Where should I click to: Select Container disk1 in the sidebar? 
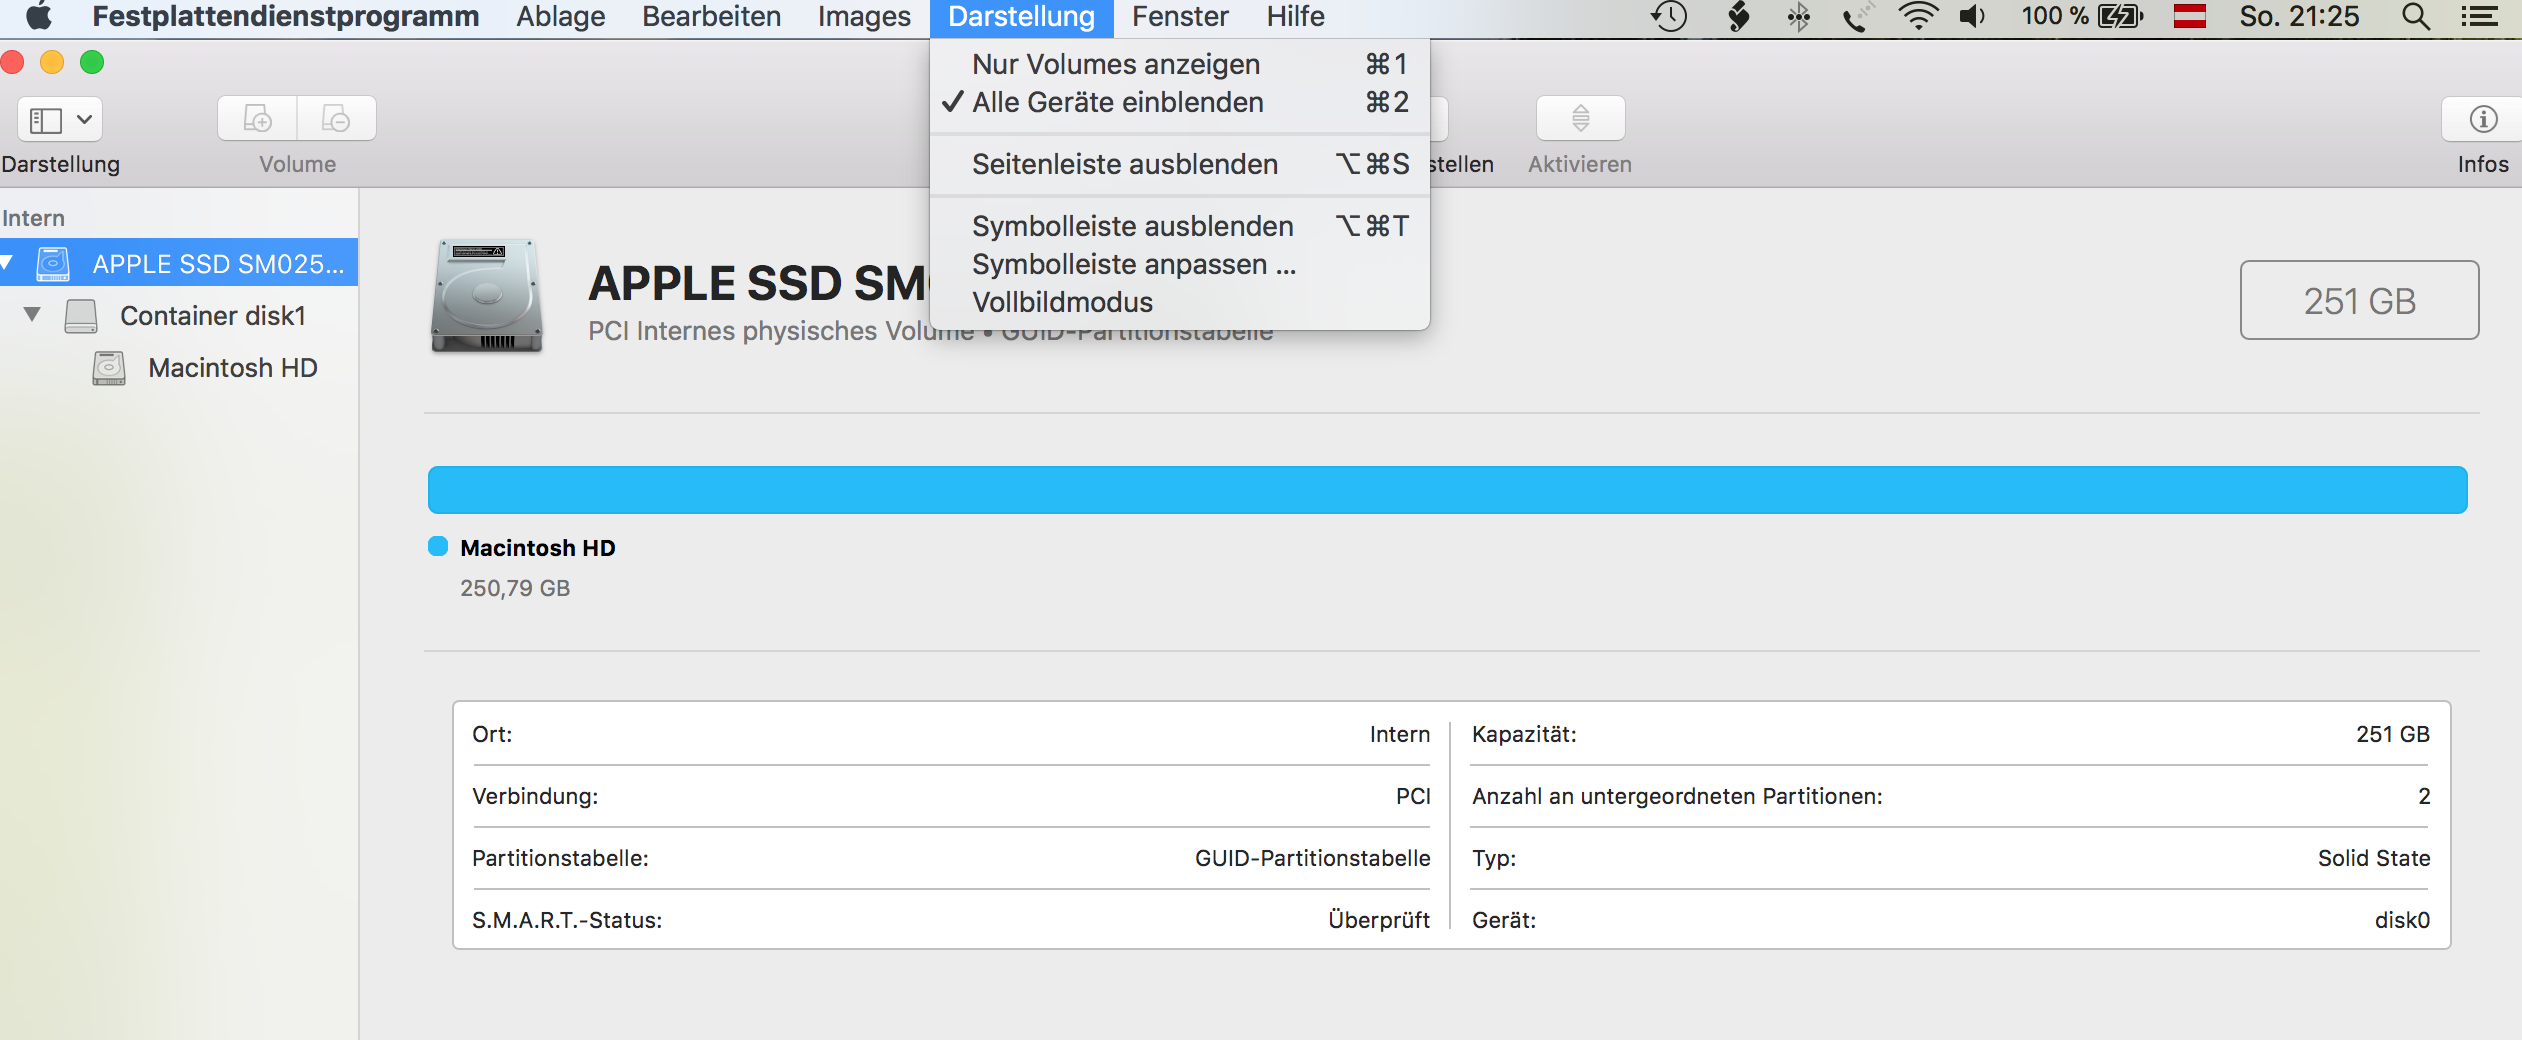(x=212, y=316)
